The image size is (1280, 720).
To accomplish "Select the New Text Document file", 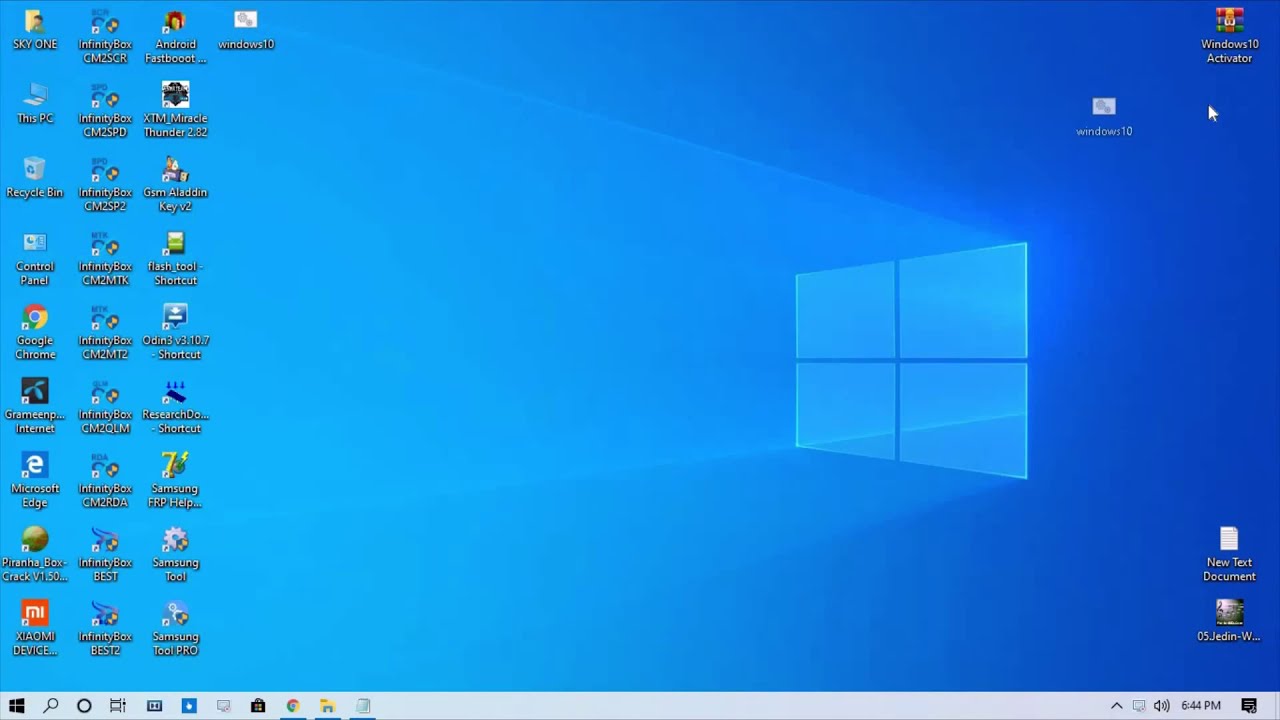I will 1229,555.
